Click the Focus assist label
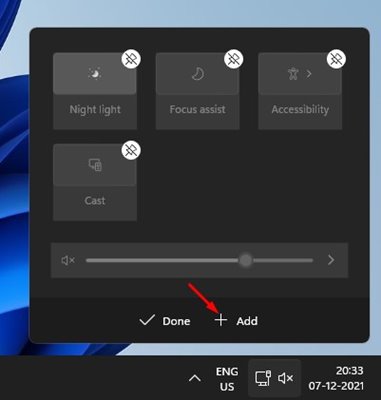 (198, 109)
